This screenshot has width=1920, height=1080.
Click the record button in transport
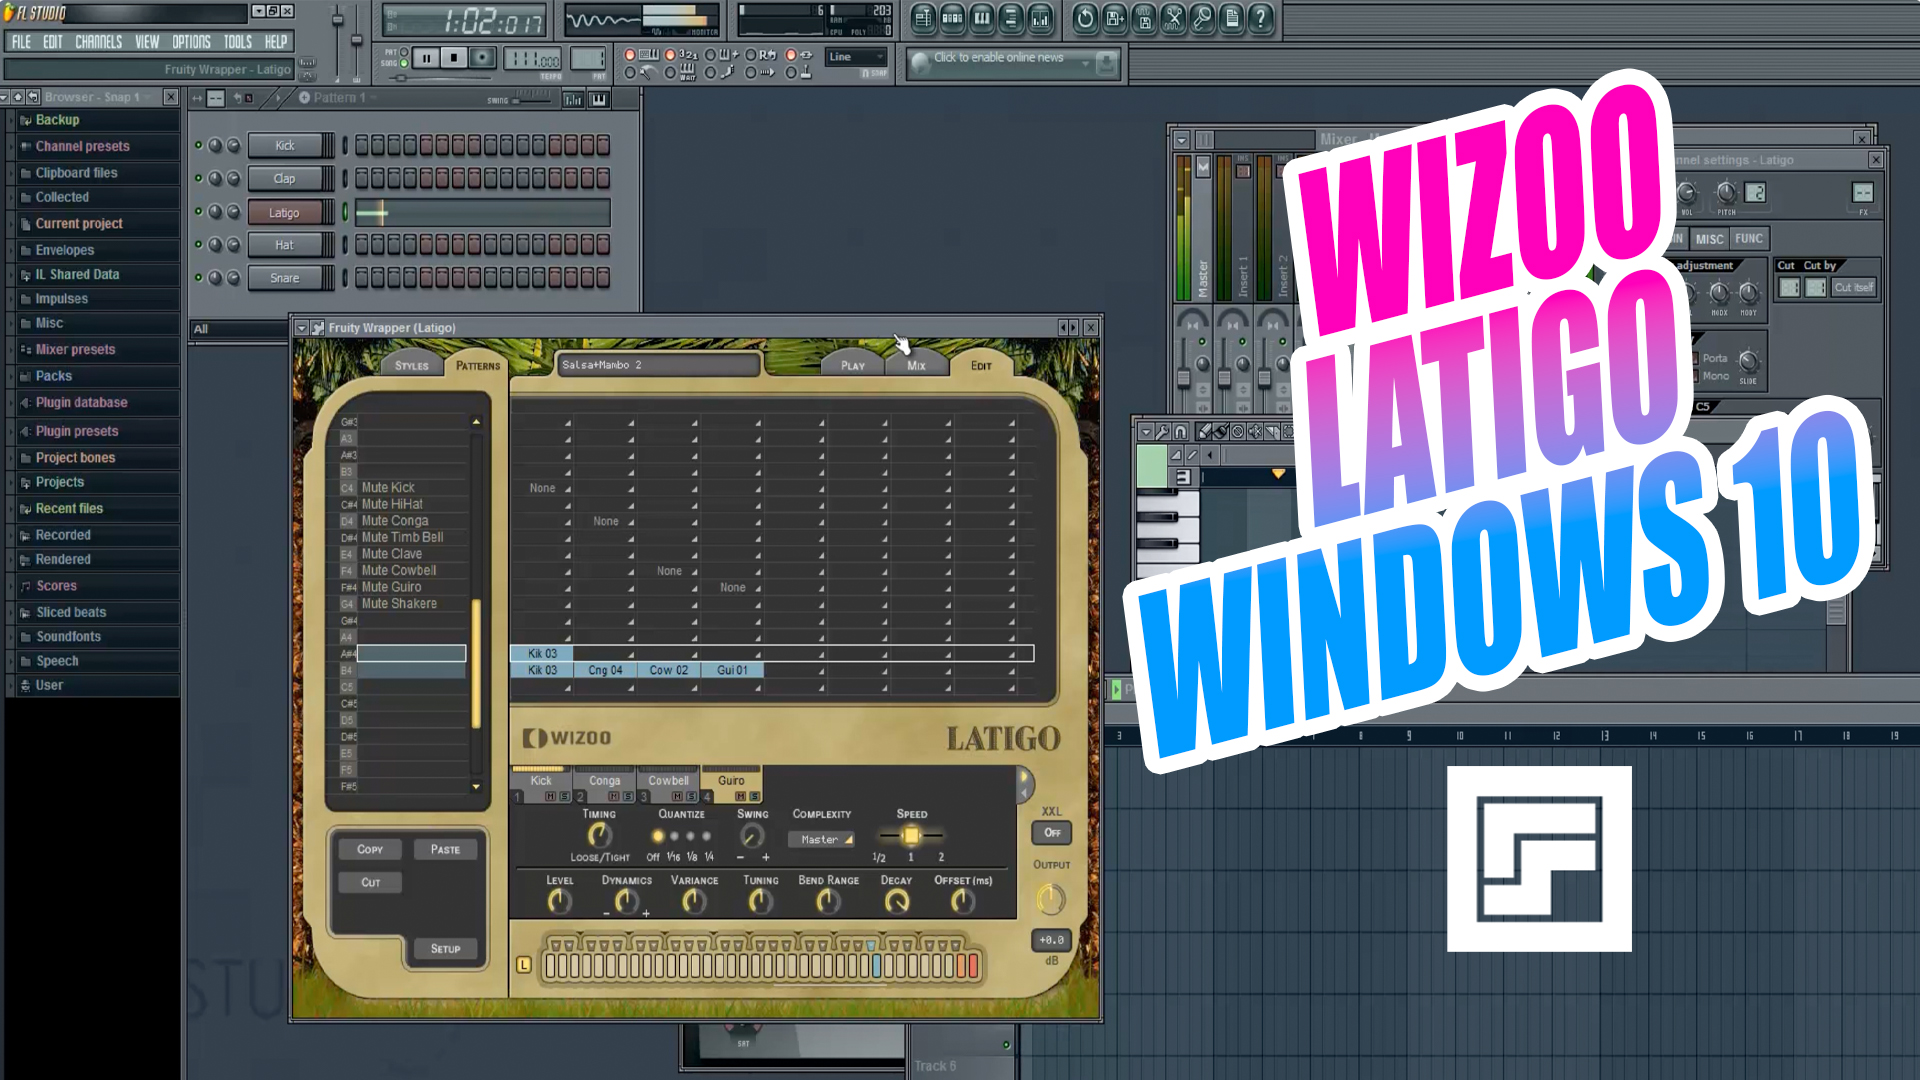[x=482, y=58]
